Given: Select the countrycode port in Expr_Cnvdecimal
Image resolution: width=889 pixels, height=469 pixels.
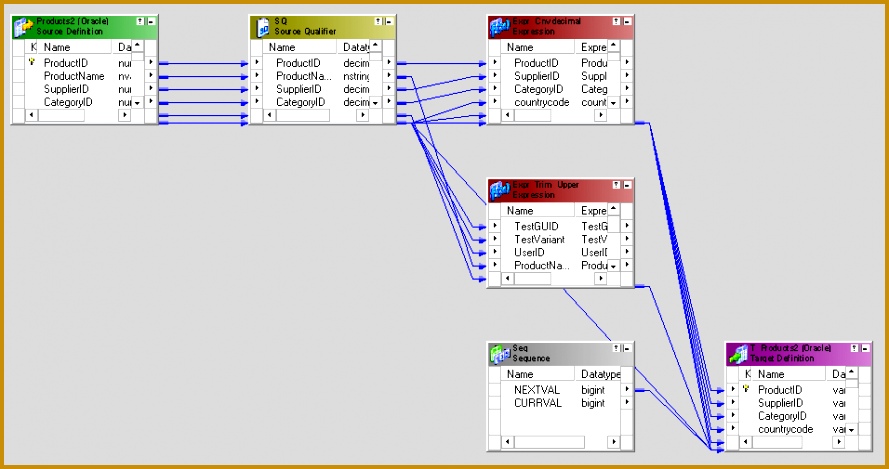Looking at the screenshot, I should [x=541, y=102].
